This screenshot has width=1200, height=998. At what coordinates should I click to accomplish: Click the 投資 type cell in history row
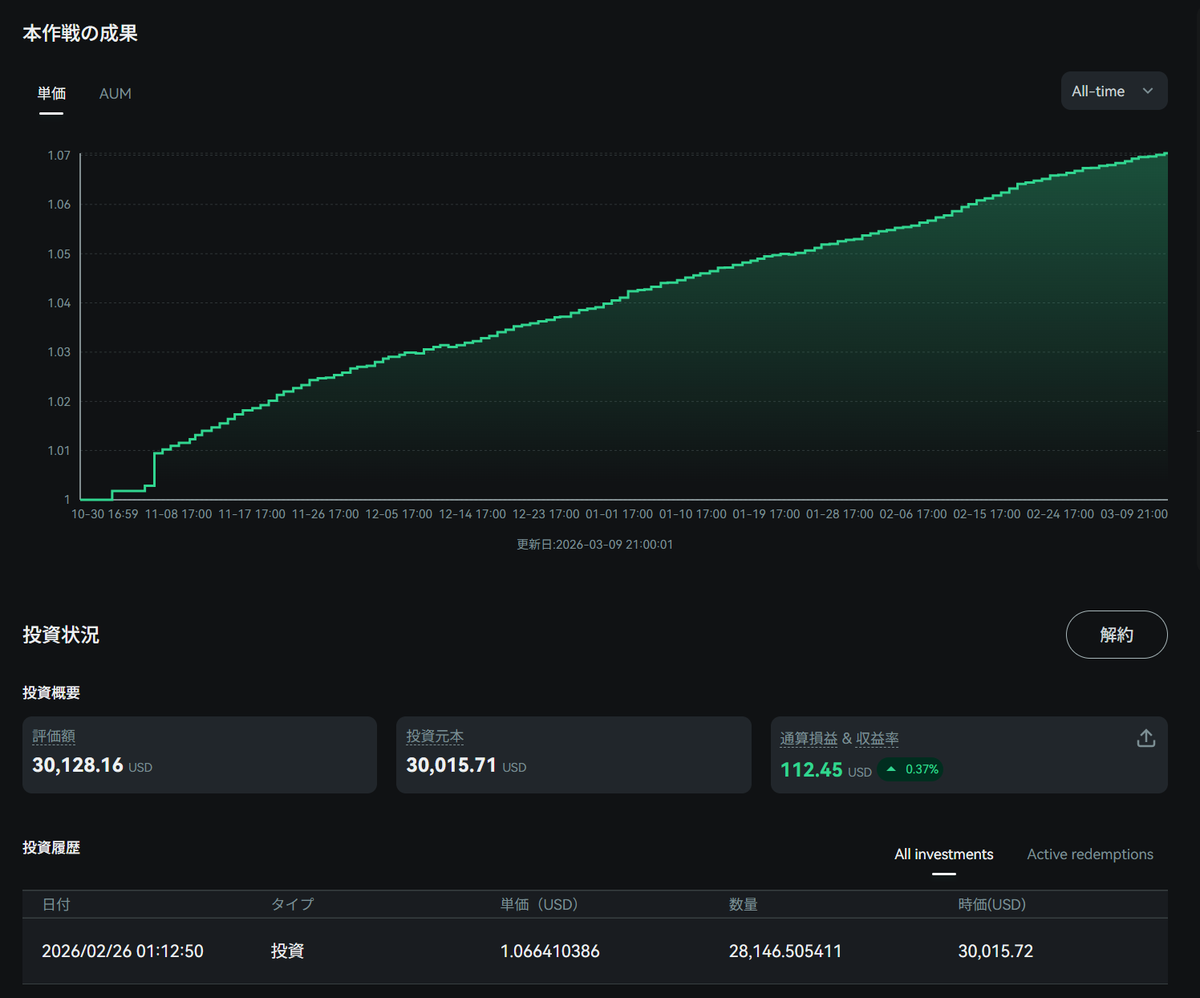tap(287, 951)
